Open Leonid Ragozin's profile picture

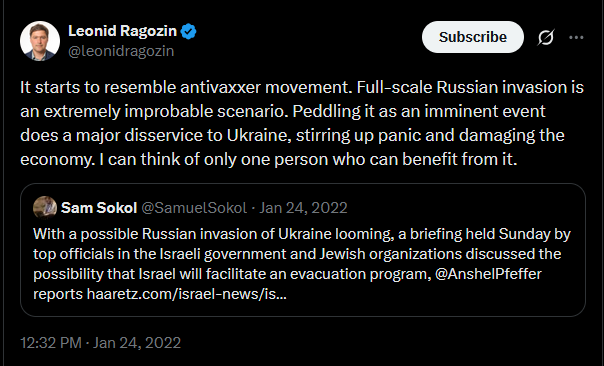pyautogui.click(x=40, y=41)
